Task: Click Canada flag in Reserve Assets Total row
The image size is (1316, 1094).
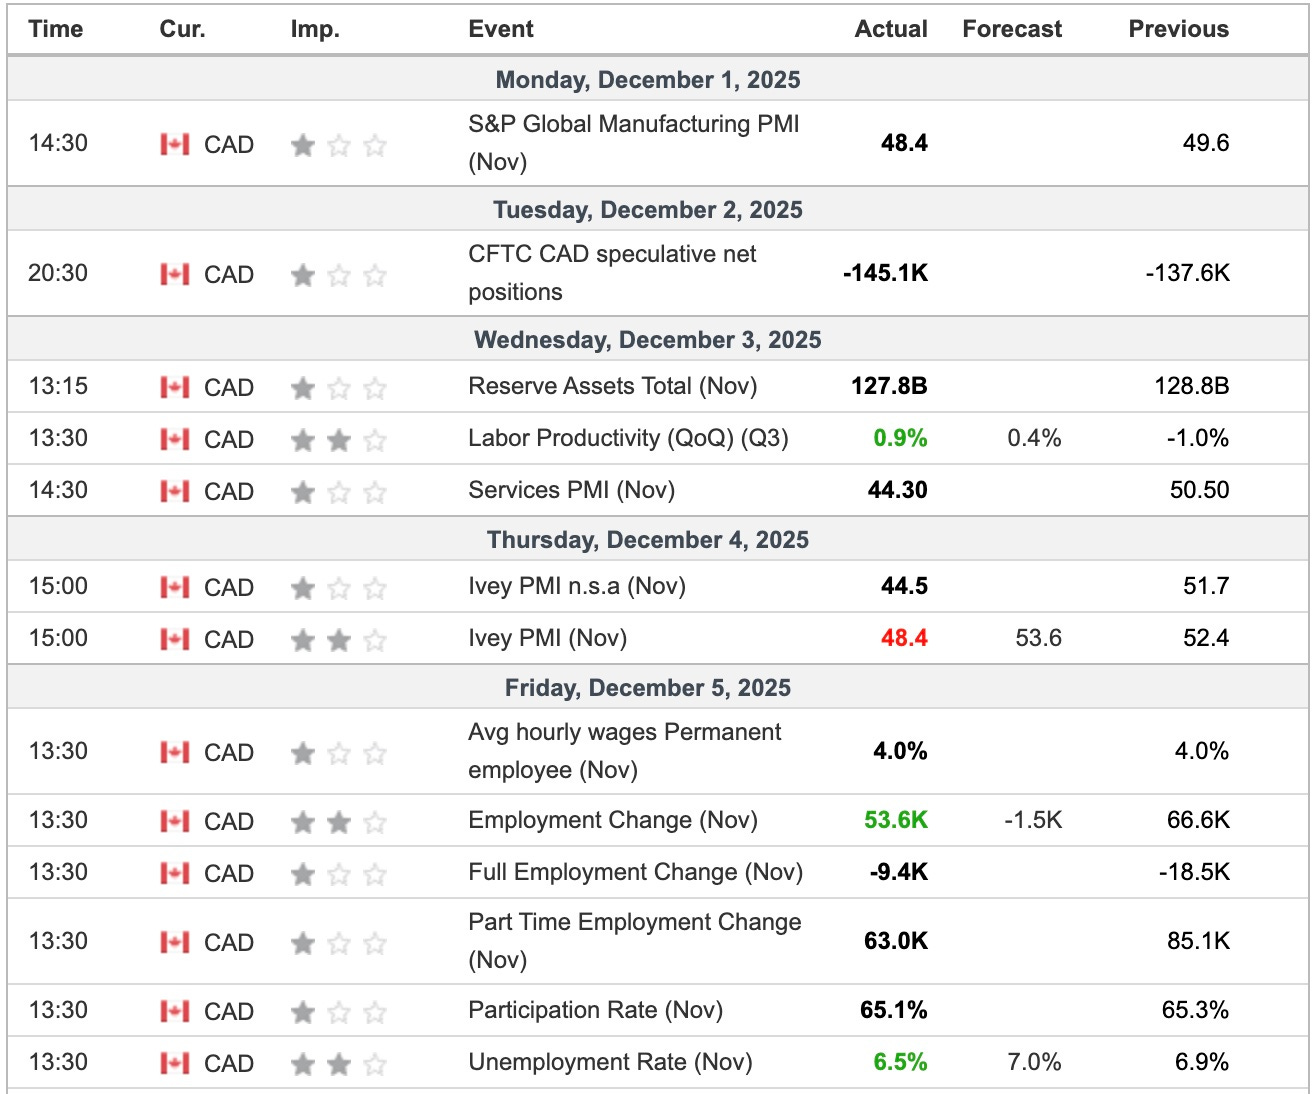Action: [175, 388]
